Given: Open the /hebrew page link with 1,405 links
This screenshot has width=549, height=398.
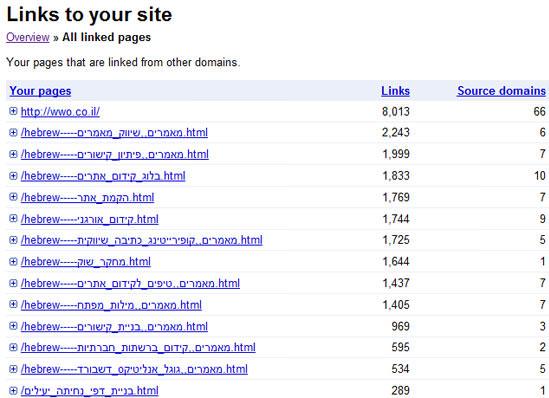Looking at the screenshot, I should click(111, 305).
